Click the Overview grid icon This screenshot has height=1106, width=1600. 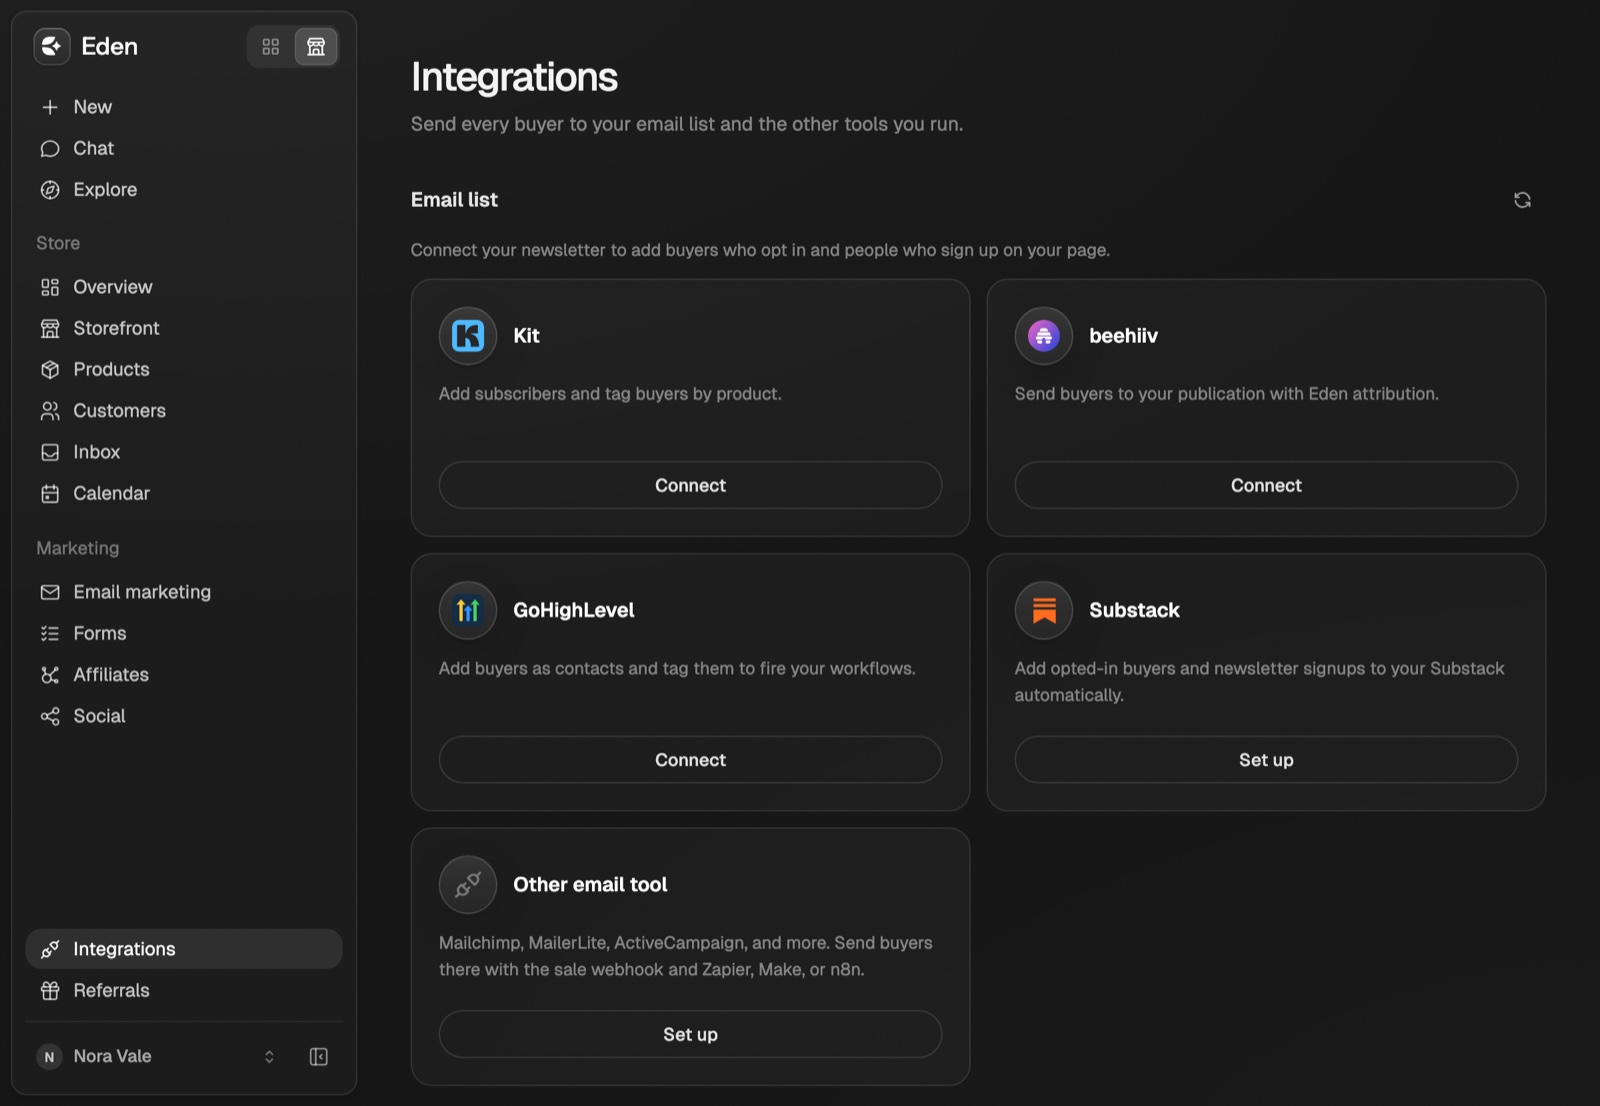pos(50,287)
